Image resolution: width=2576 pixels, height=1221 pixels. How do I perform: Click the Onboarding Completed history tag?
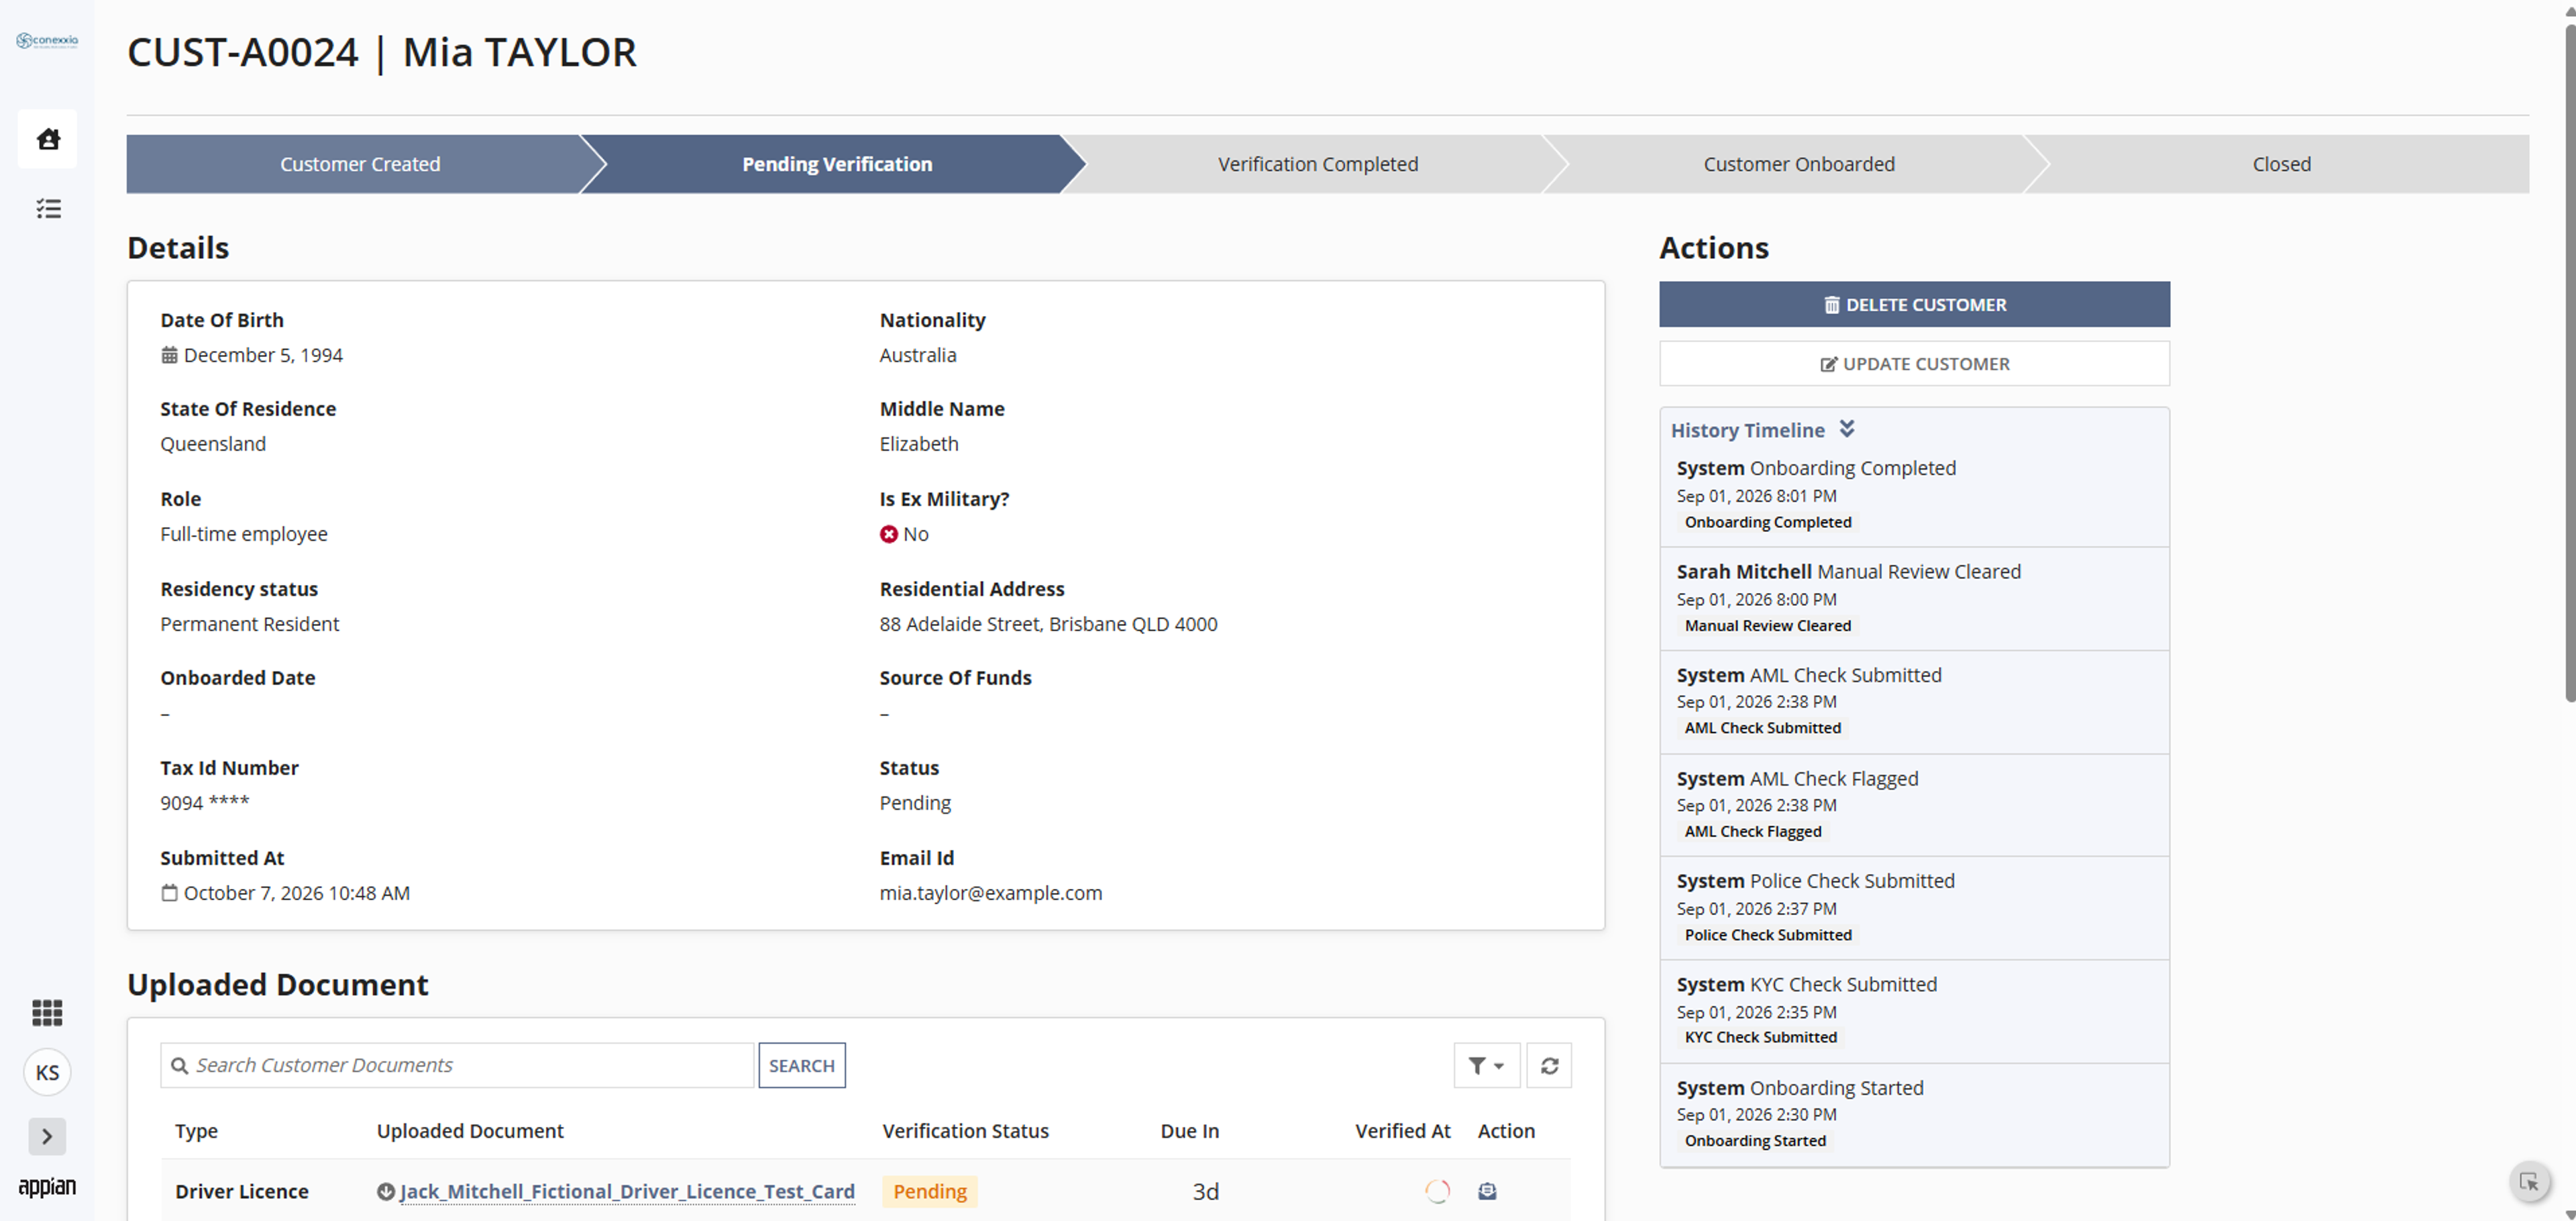click(1767, 522)
